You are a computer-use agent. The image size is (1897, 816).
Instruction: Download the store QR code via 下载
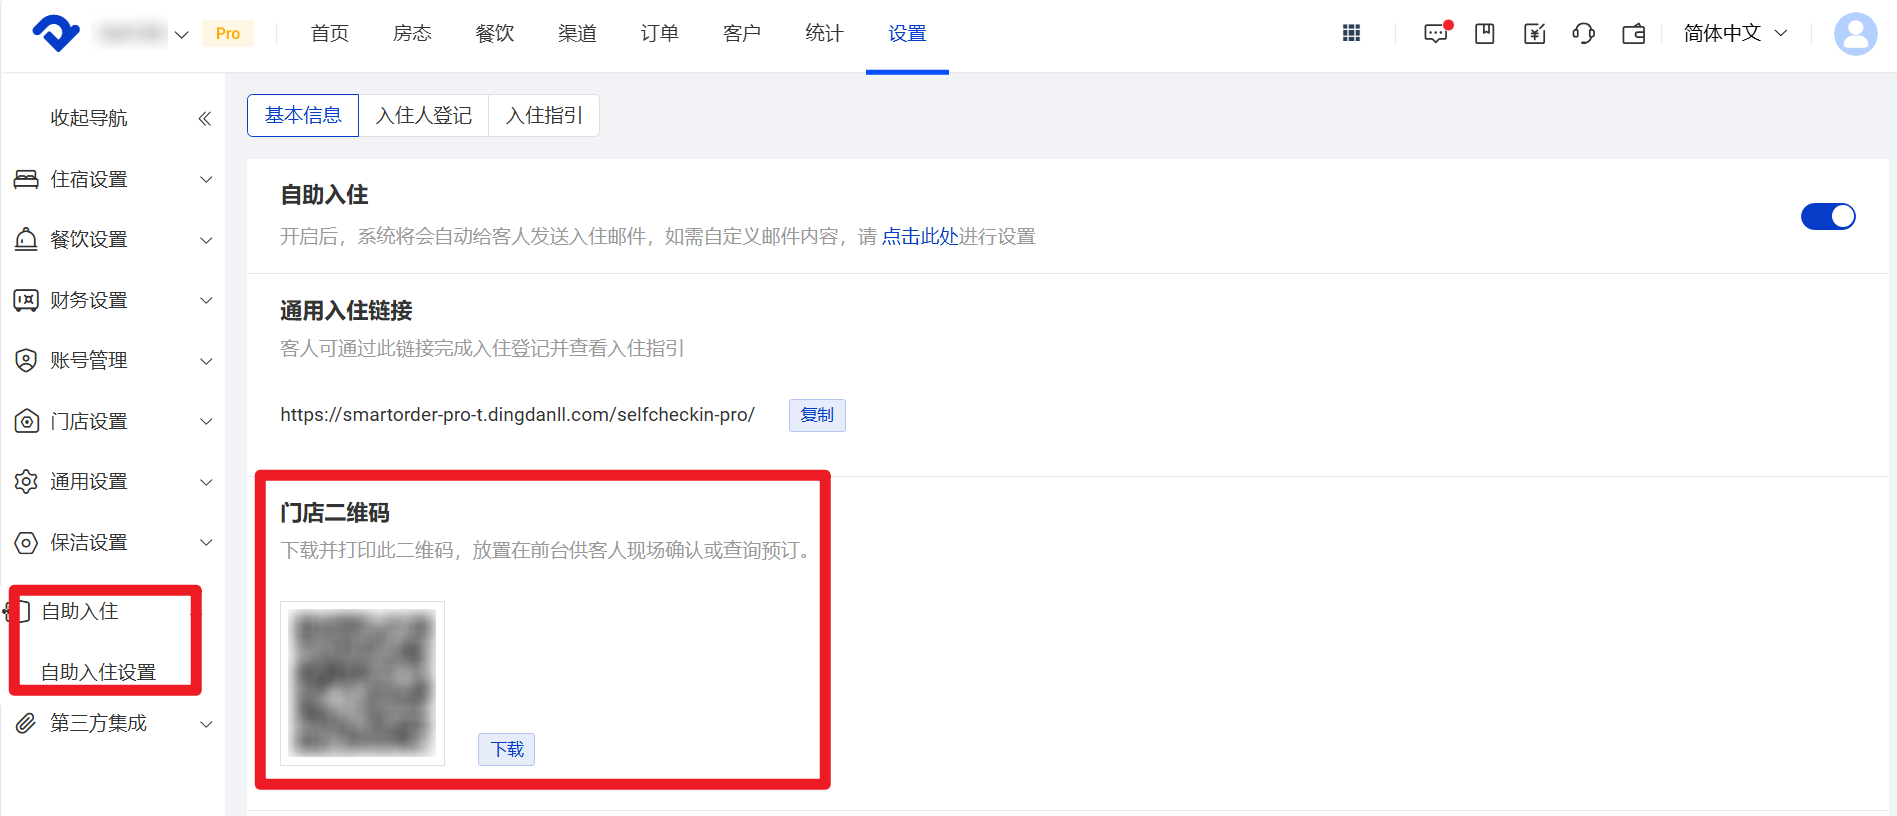click(x=506, y=749)
